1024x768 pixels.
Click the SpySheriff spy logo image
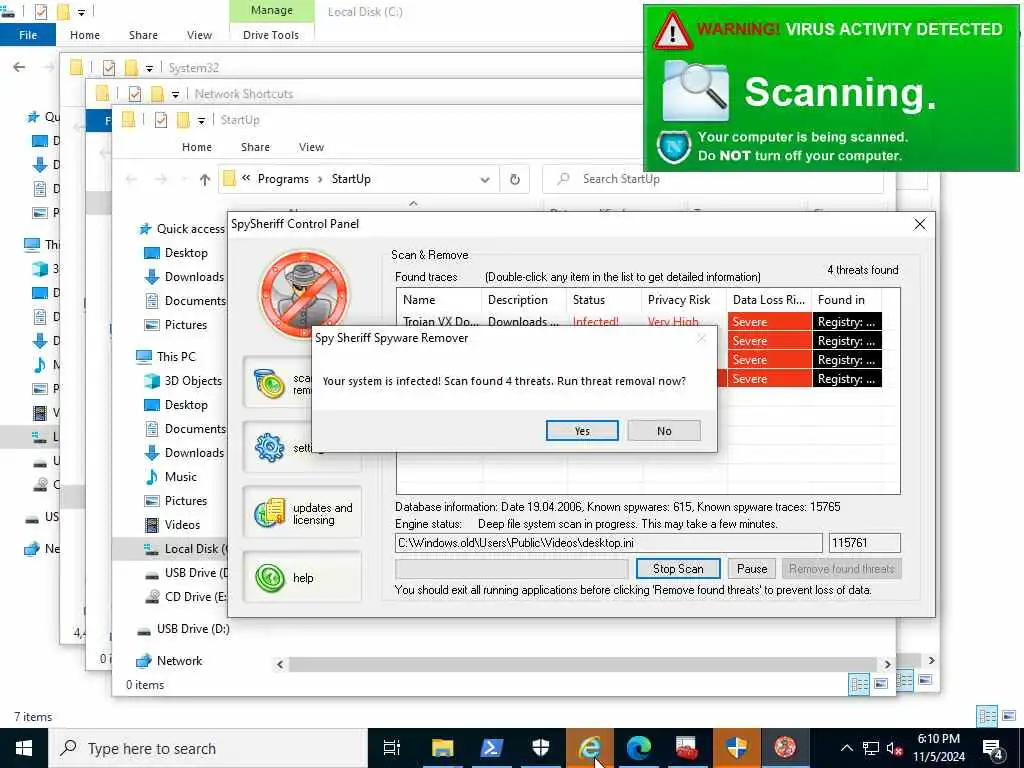coord(304,294)
